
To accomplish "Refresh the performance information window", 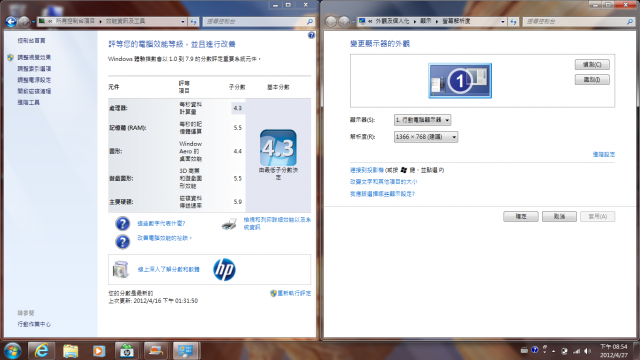I will tap(193, 22).
